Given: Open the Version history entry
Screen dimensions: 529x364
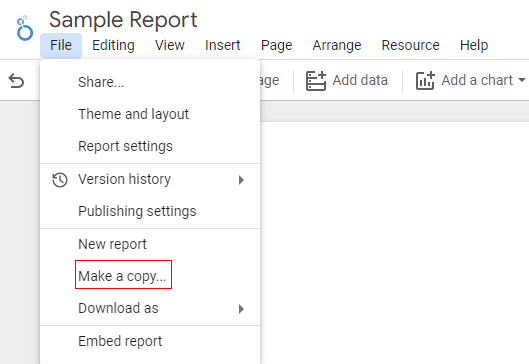Looking at the screenshot, I should tap(150, 179).
